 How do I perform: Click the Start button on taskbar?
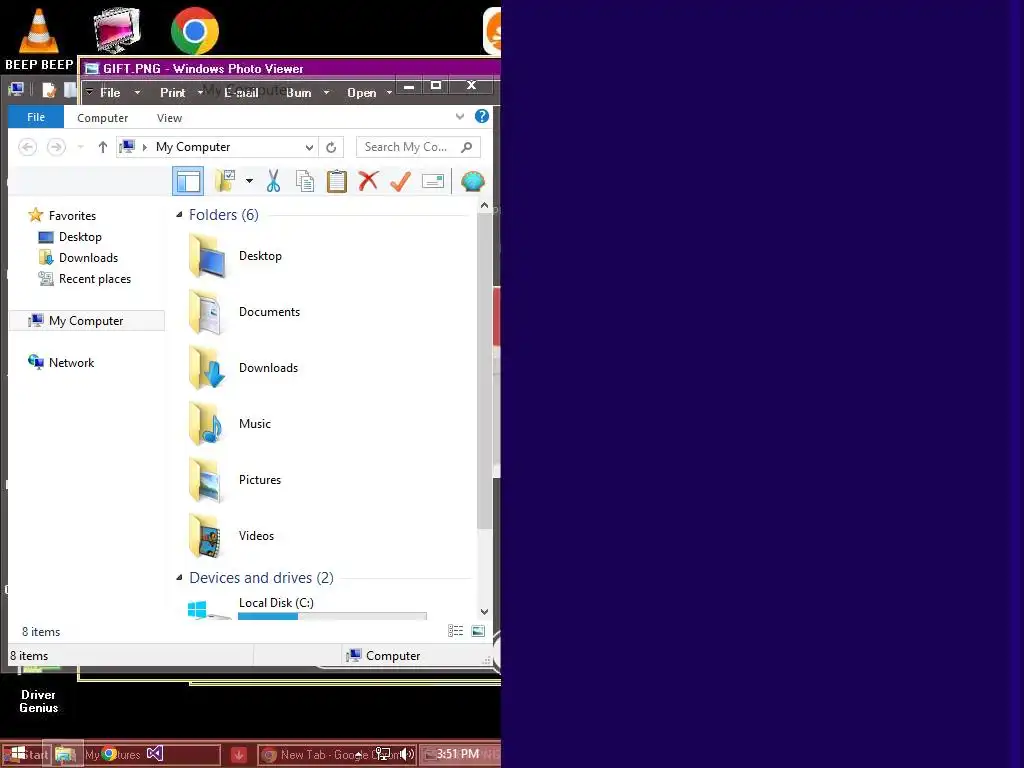25,754
